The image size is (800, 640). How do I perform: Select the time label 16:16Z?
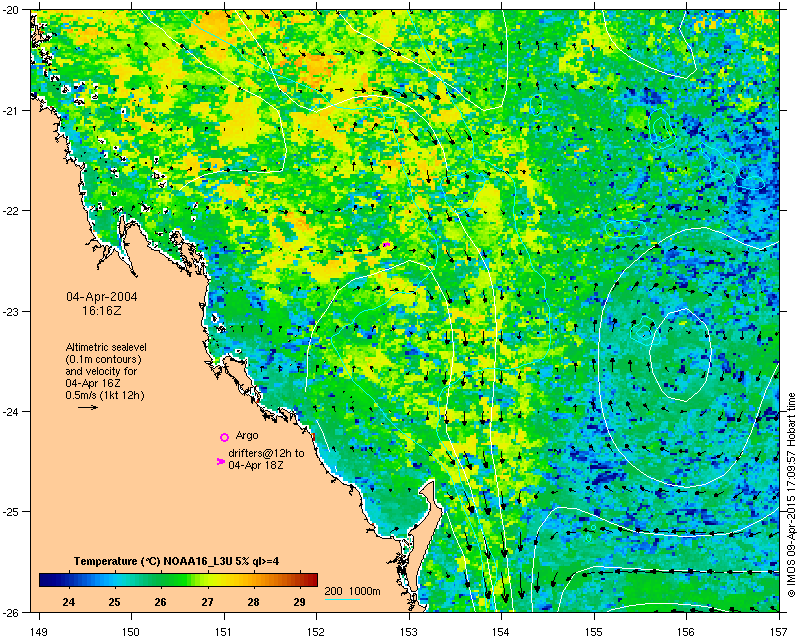click(x=102, y=310)
